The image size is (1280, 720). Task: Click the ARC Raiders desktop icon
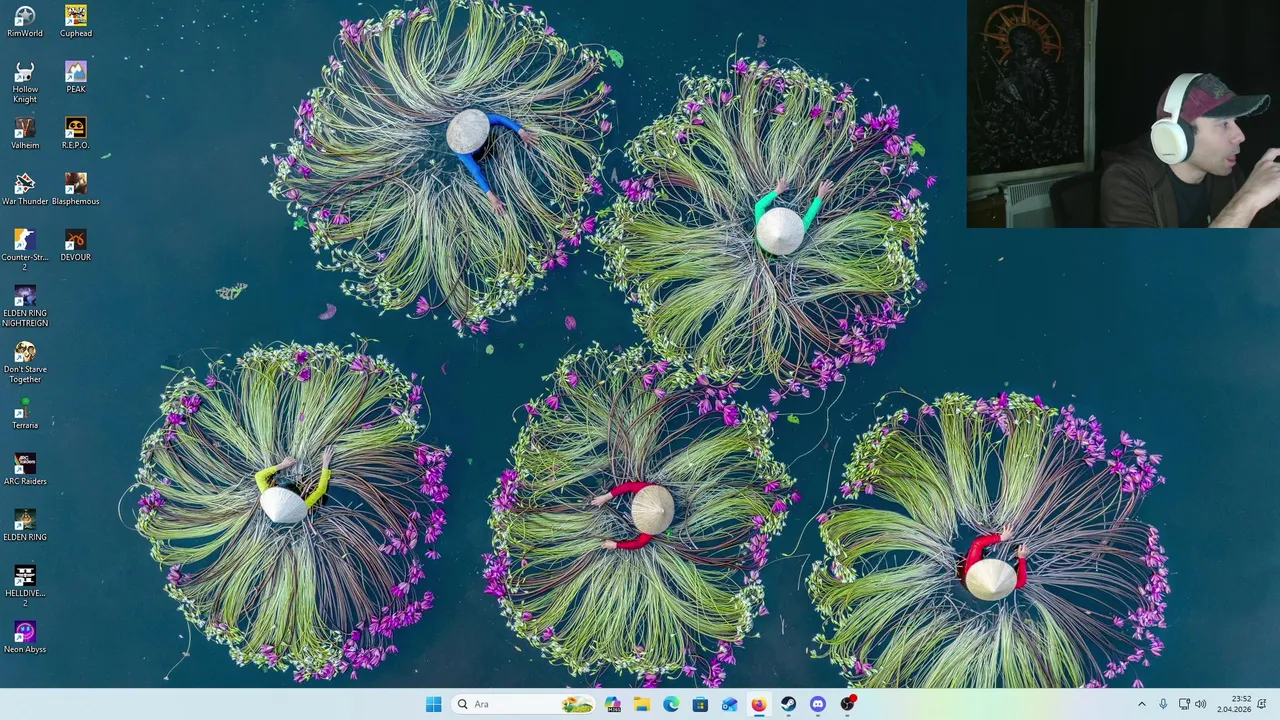tap(25, 469)
